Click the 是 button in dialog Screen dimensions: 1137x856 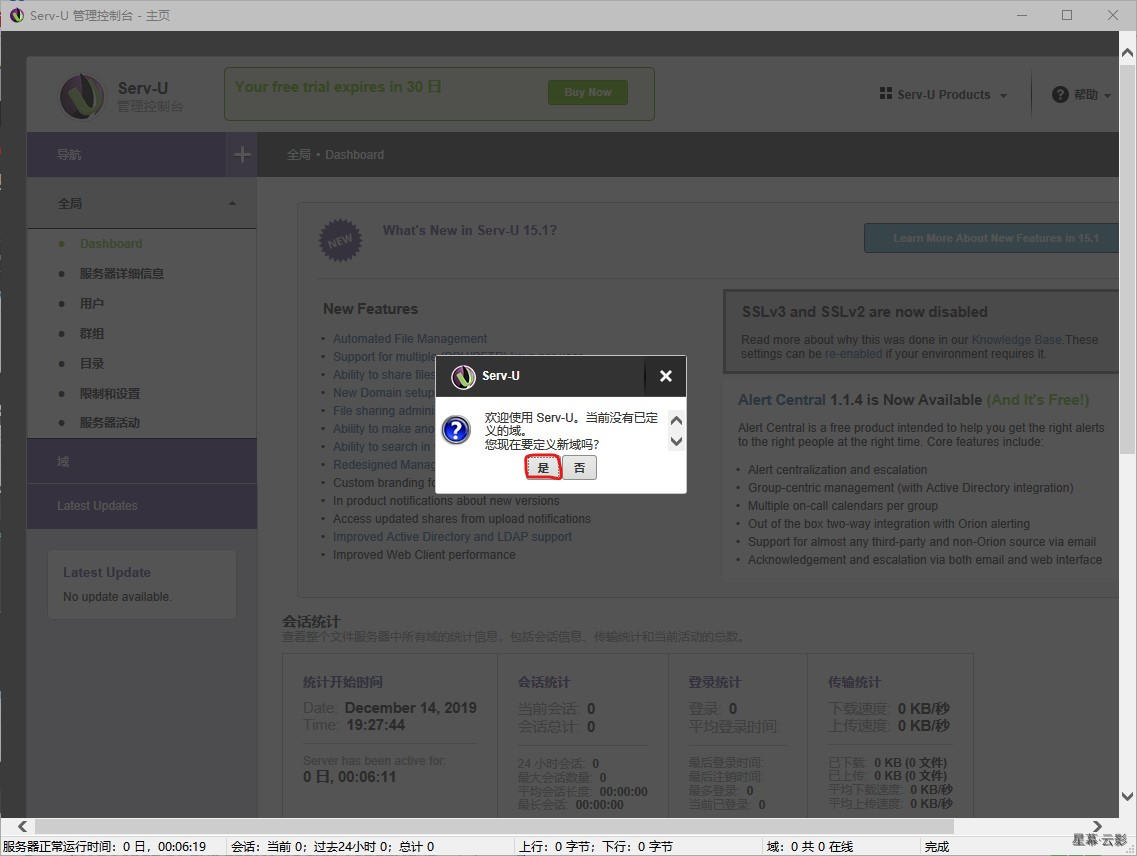[x=543, y=467]
